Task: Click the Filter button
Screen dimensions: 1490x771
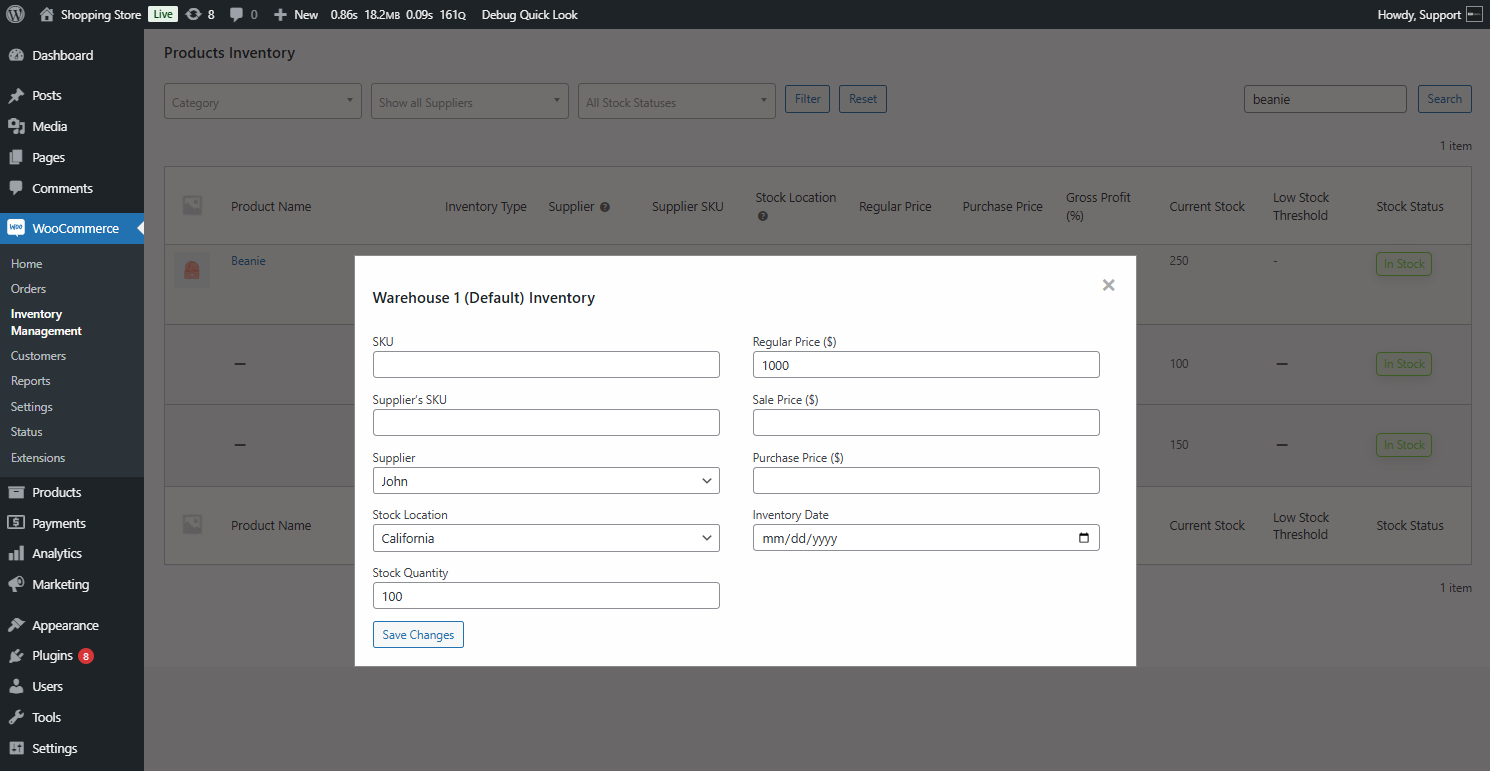Action: 808,99
